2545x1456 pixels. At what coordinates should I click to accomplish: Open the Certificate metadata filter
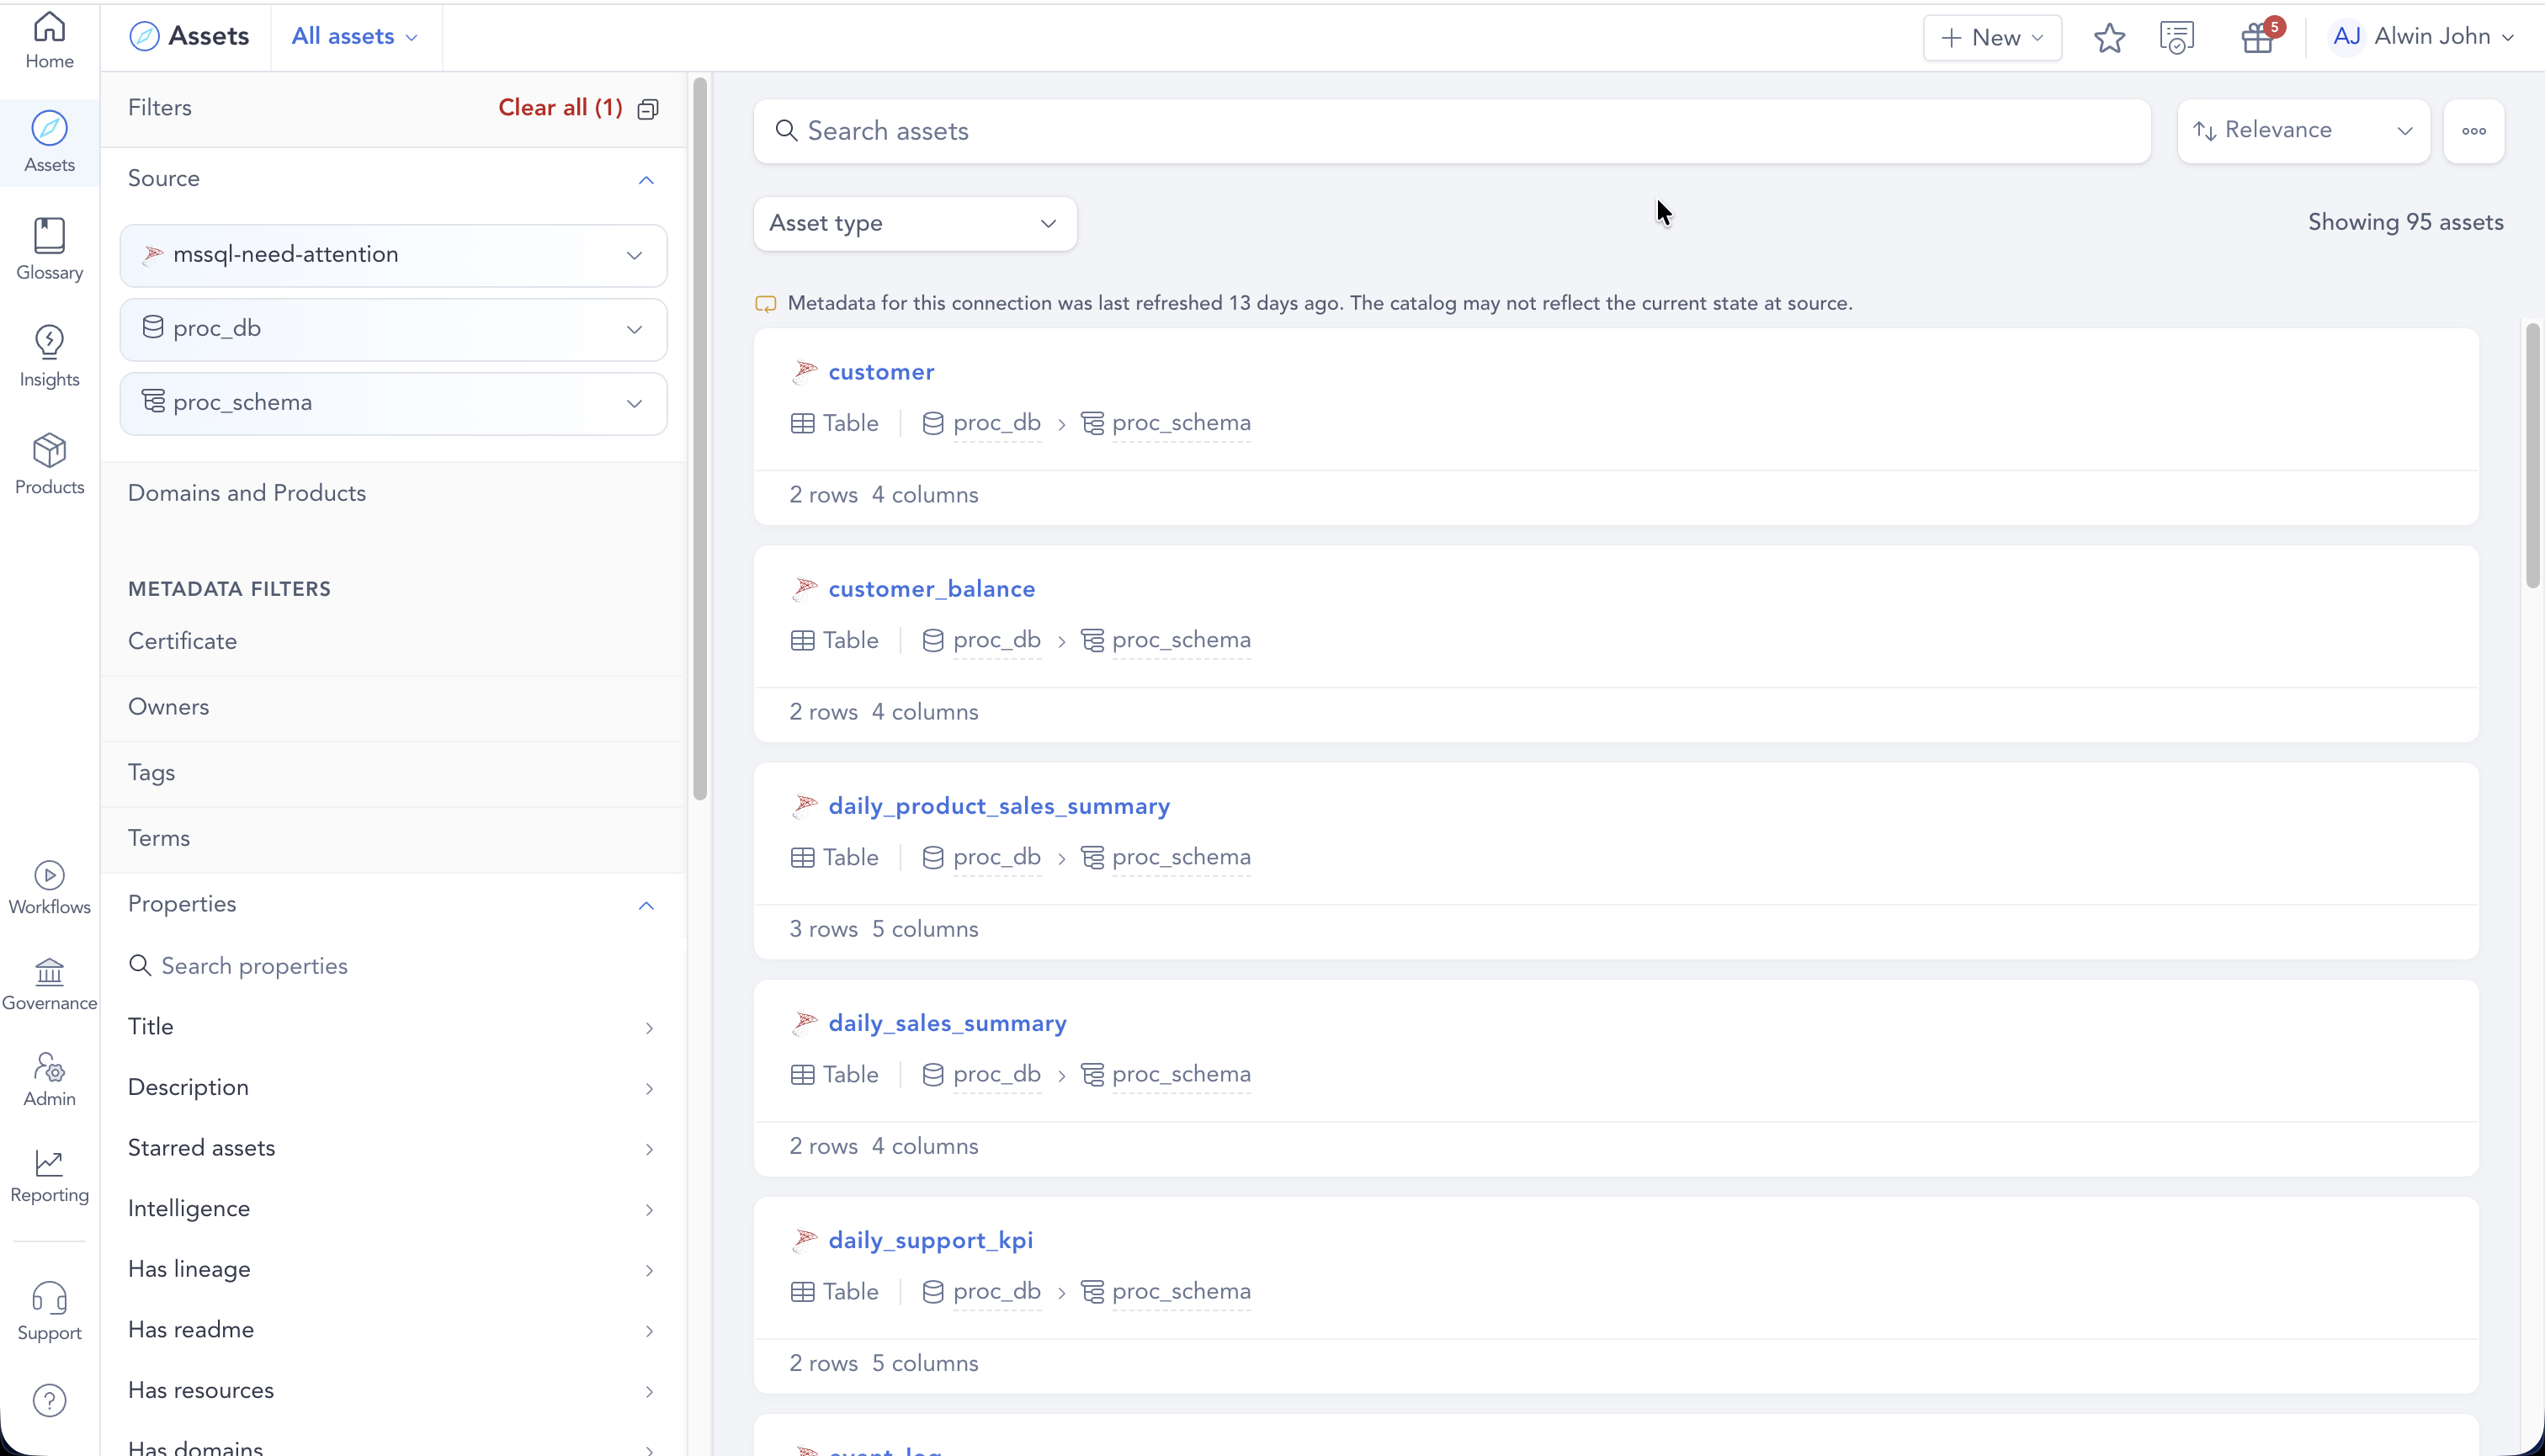click(x=392, y=641)
